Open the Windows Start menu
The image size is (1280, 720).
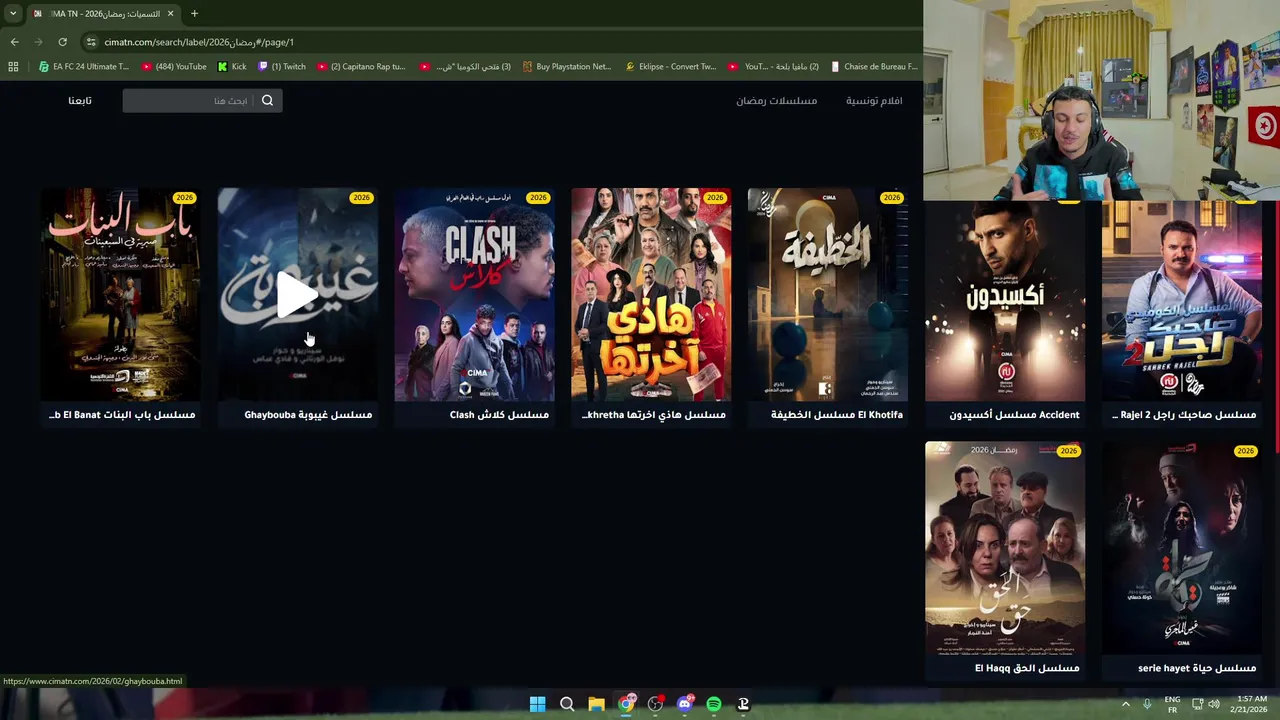tap(537, 704)
